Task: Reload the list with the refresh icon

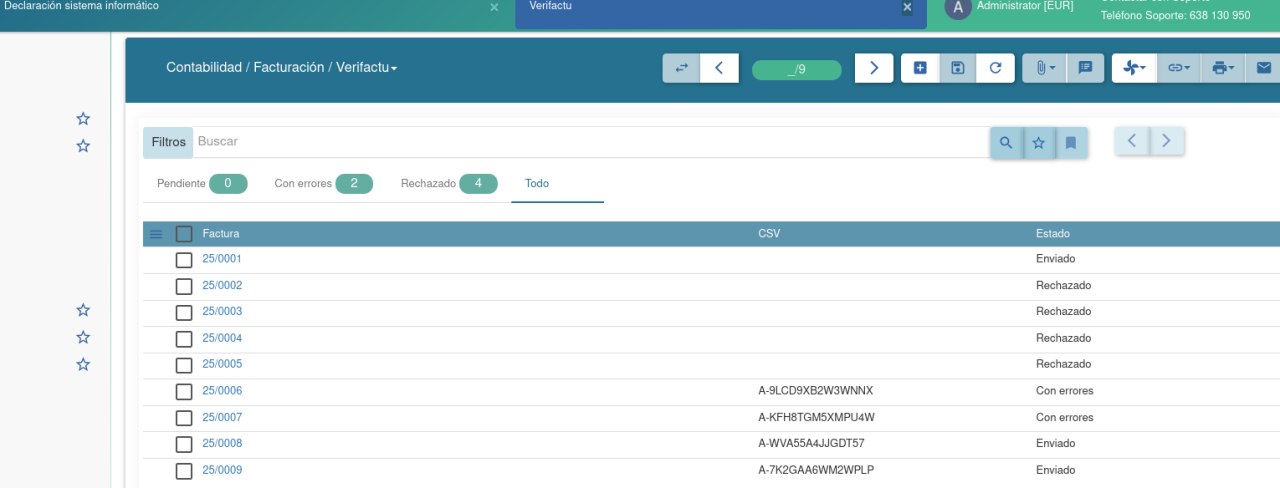Action: point(995,68)
